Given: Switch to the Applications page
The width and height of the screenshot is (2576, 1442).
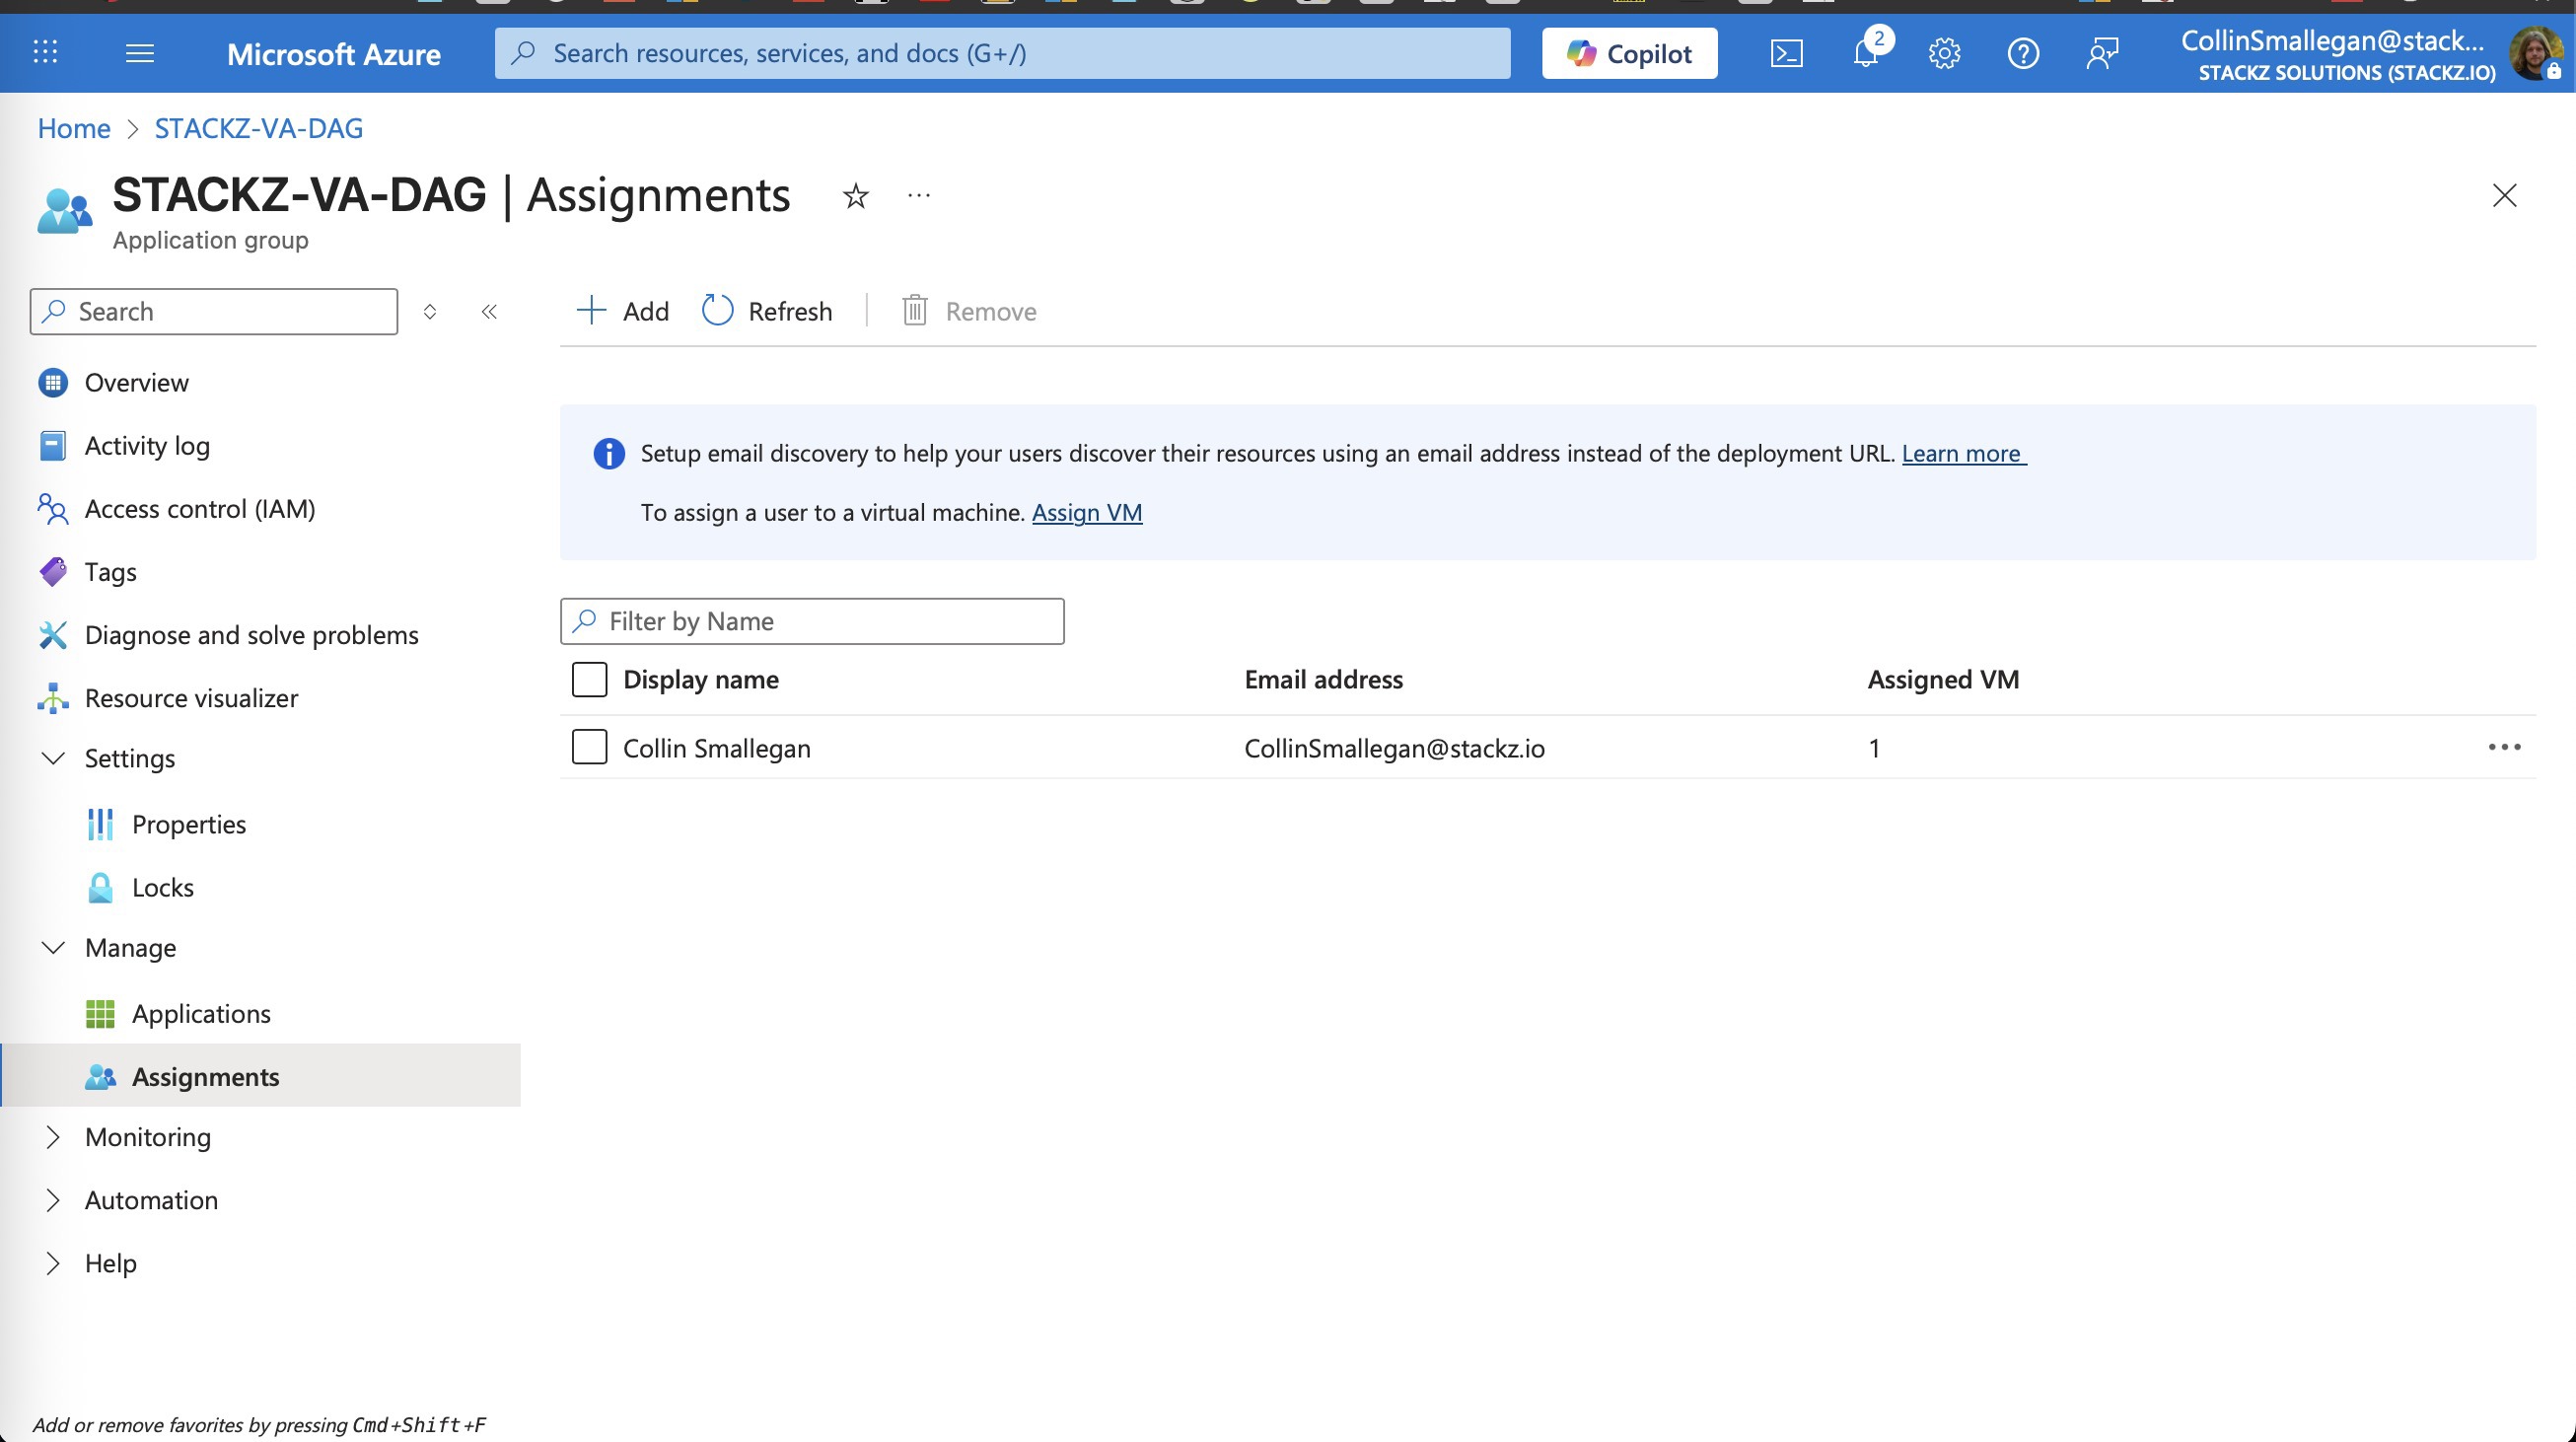Looking at the screenshot, I should [x=201, y=1013].
